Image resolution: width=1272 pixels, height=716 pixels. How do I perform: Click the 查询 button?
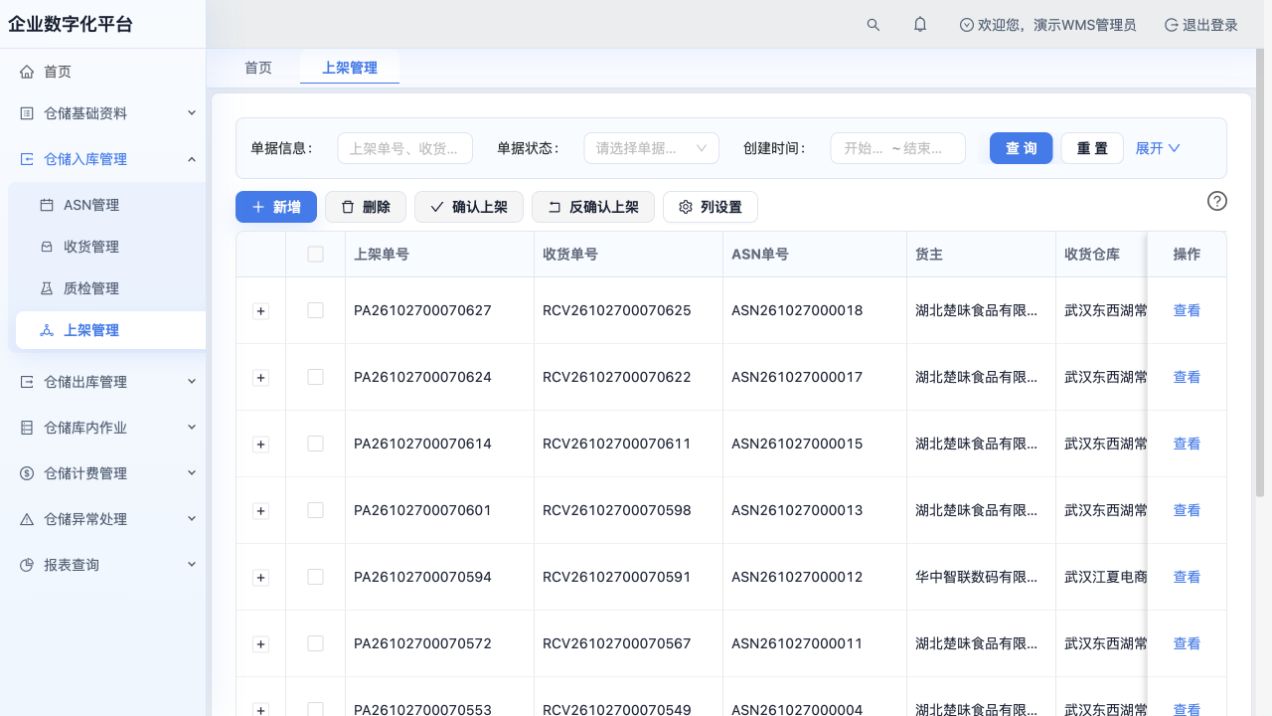[1021, 148]
